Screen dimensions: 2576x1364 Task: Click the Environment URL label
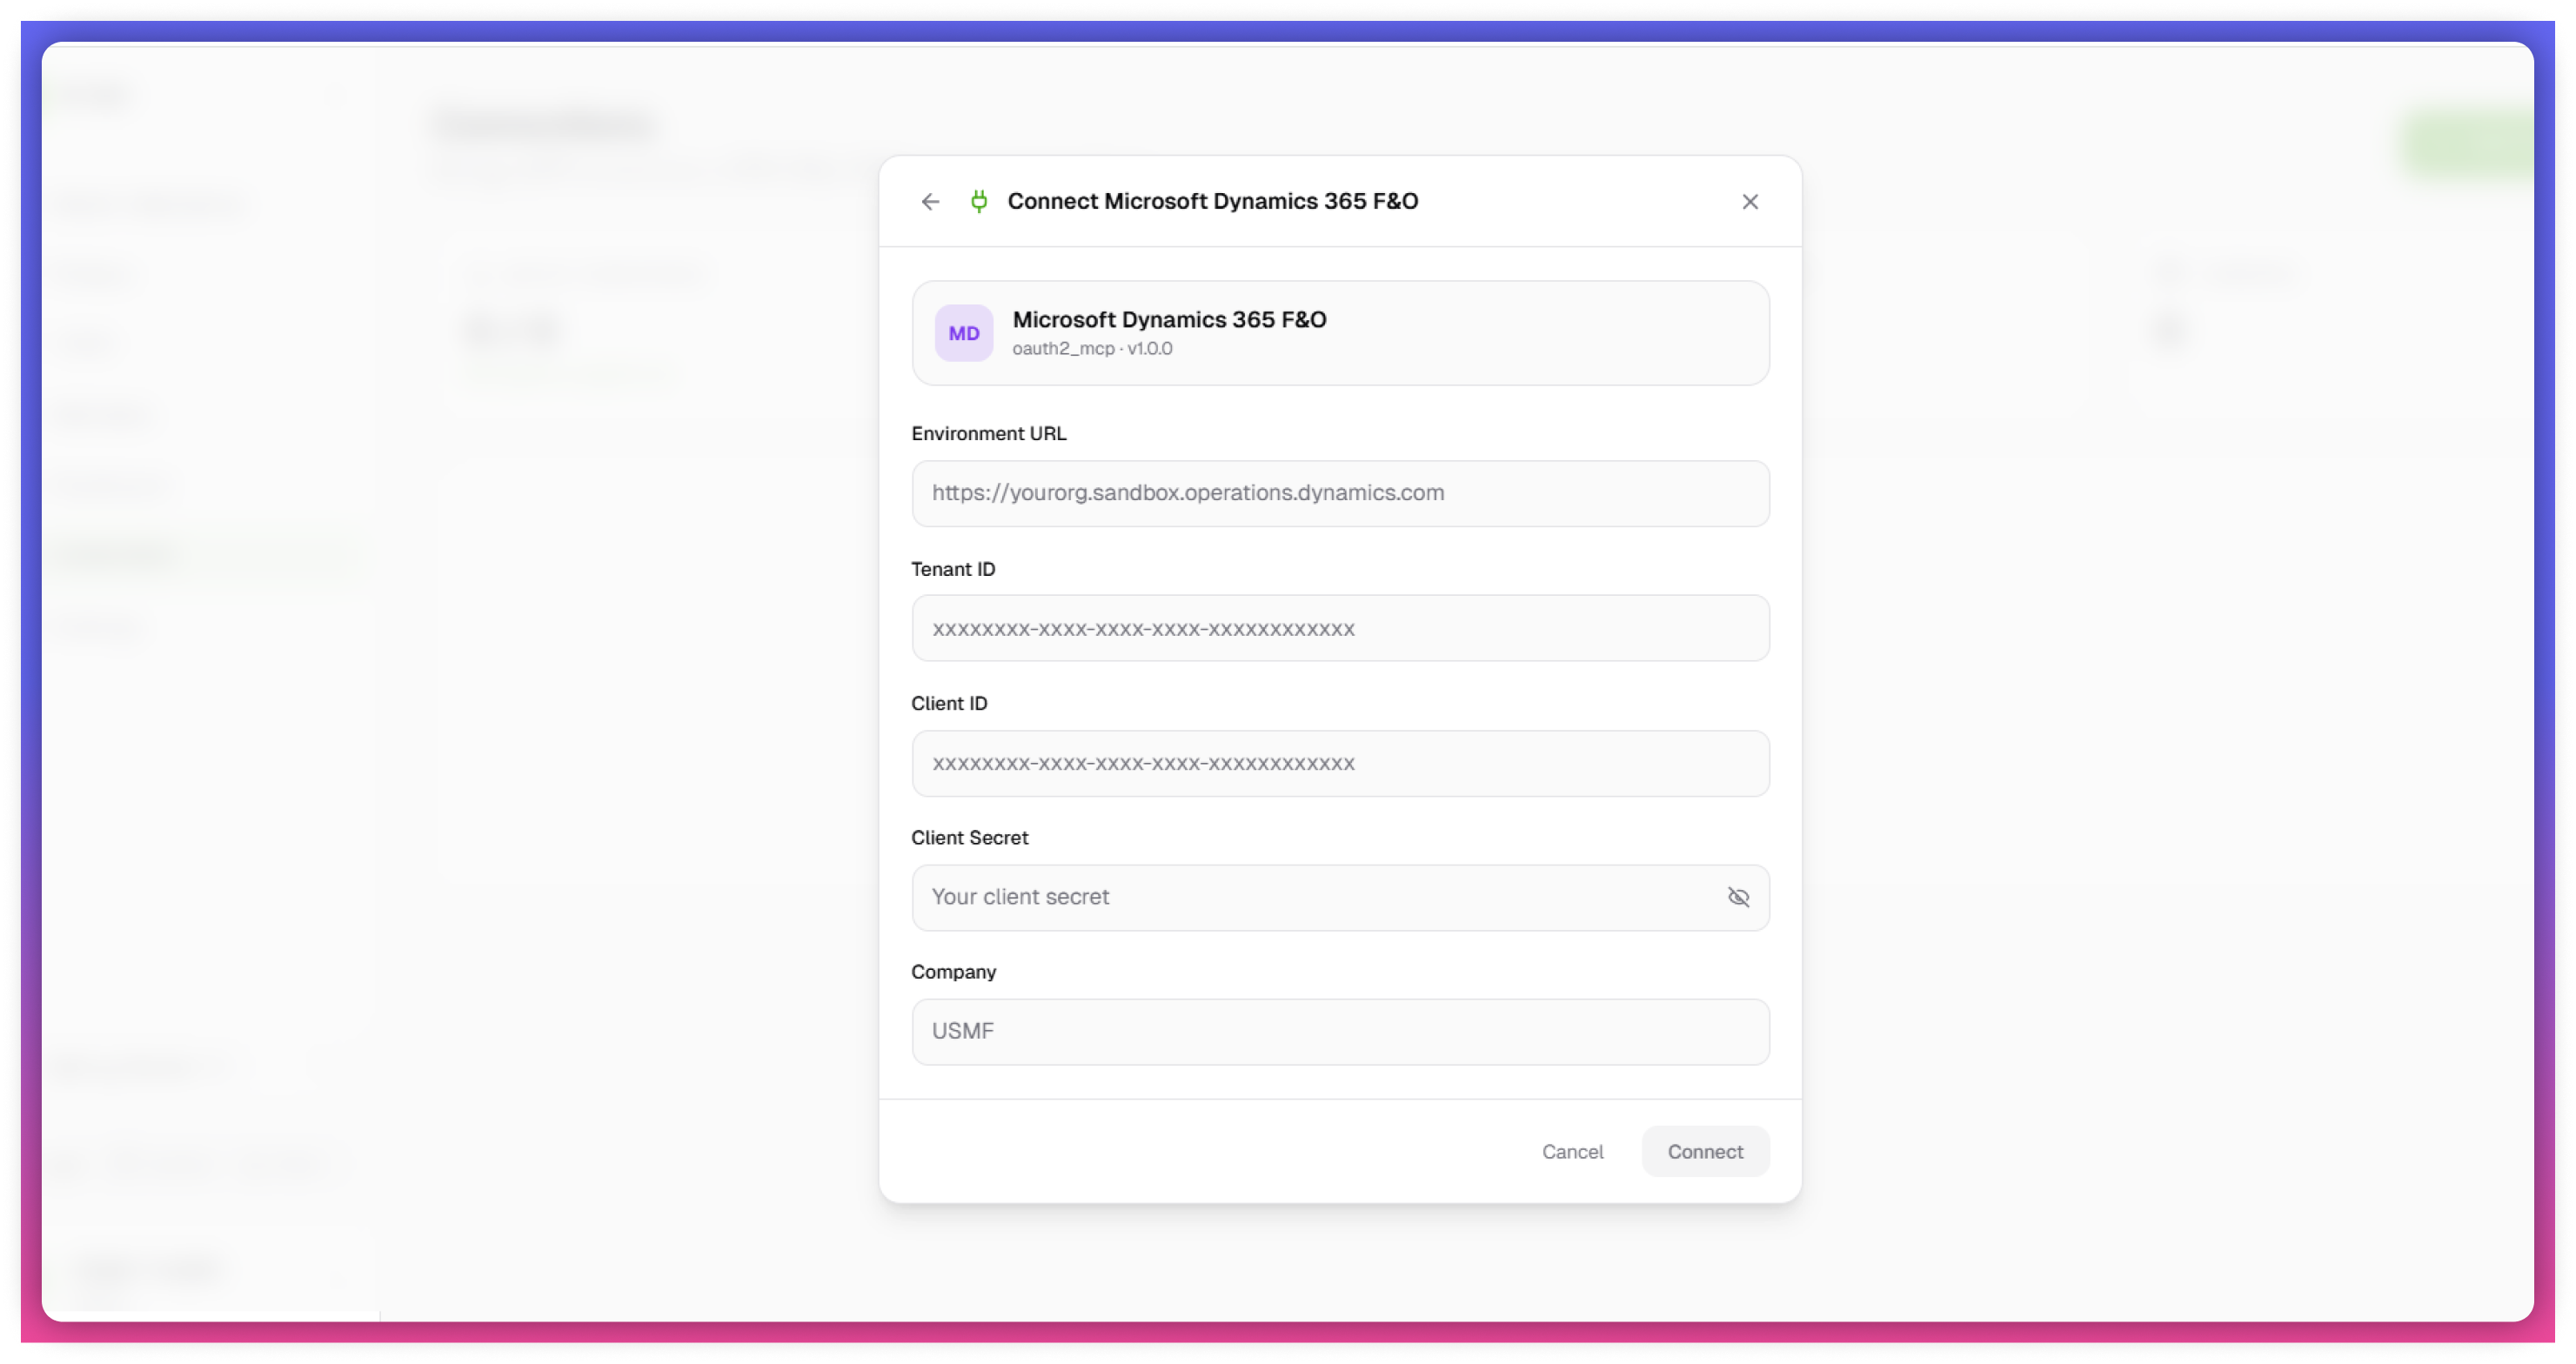pyautogui.click(x=988, y=433)
